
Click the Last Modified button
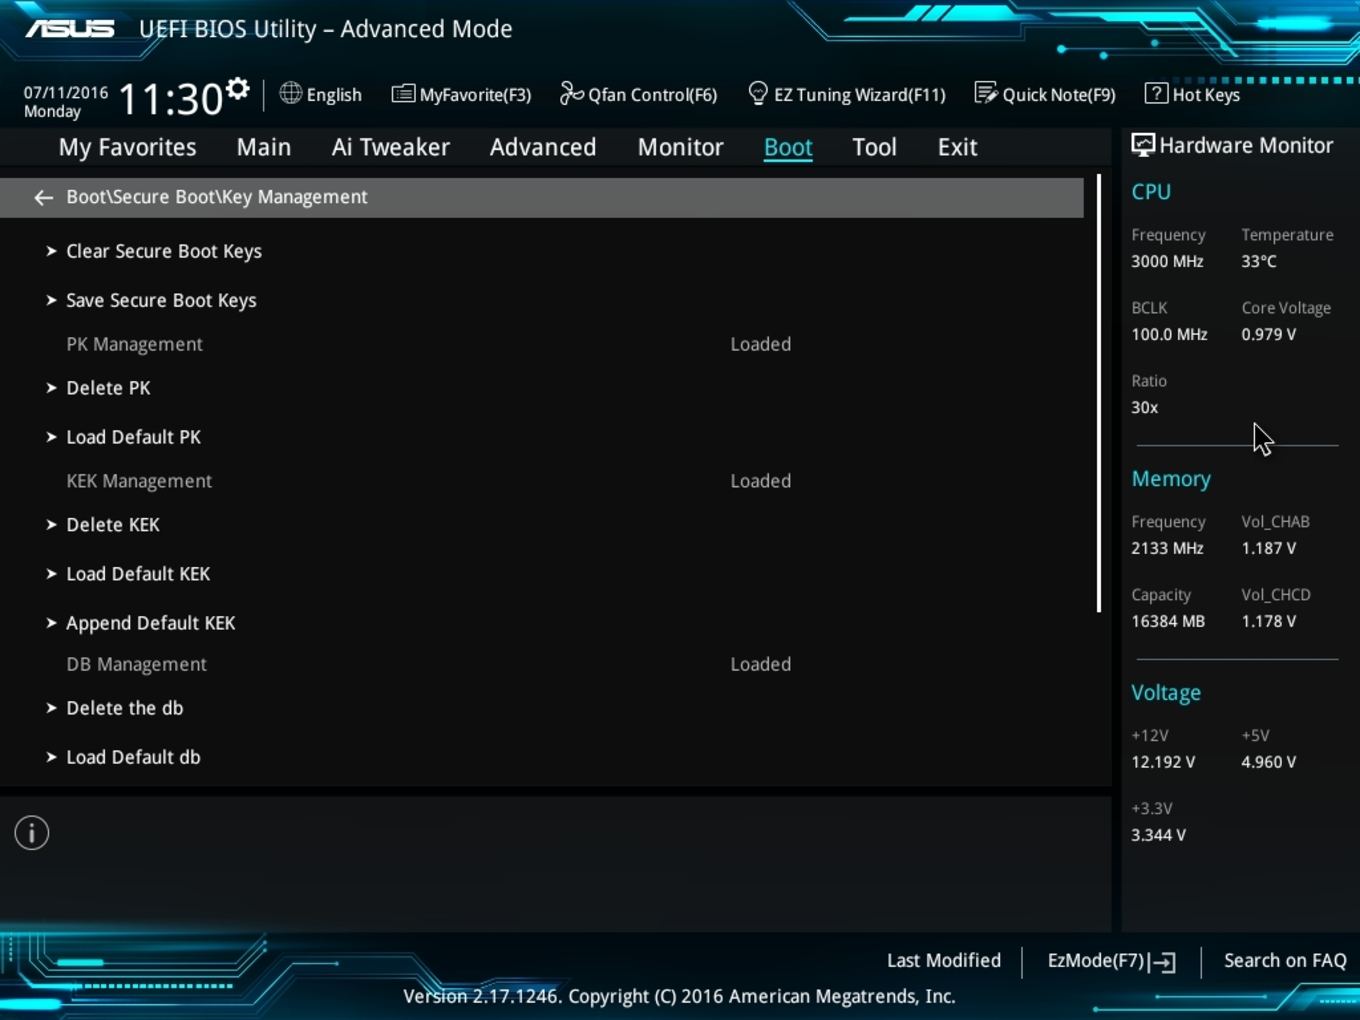click(x=944, y=960)
